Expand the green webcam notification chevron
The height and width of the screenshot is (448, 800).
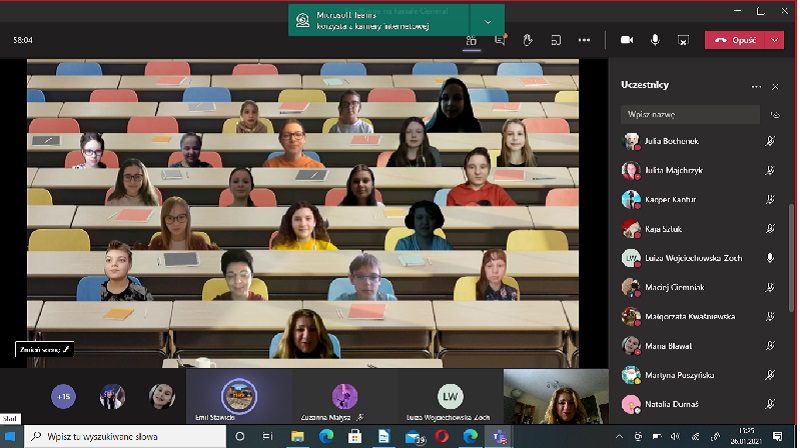tap(487, 21)
